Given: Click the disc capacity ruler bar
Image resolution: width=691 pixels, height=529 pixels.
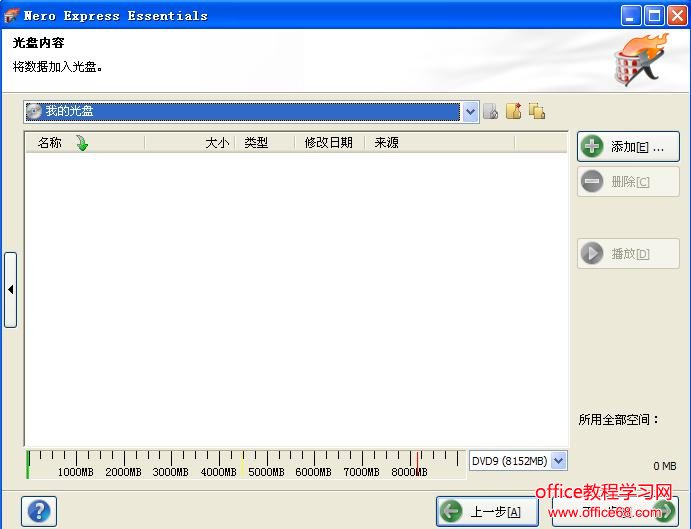Looking at the screenshot, I should tap(246, 464).
